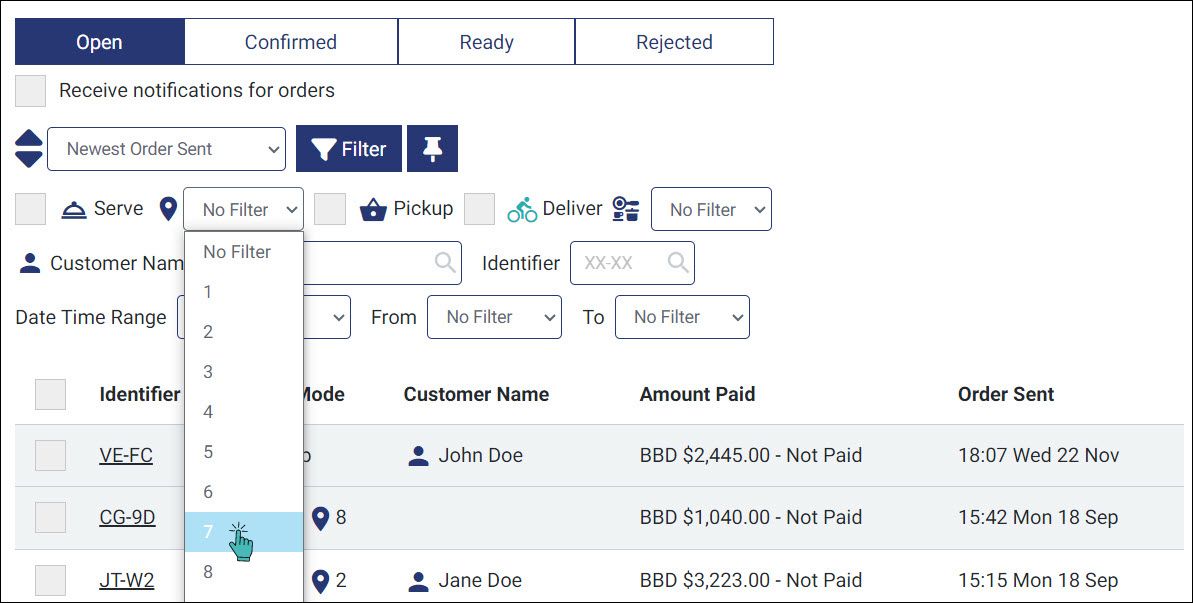This screenshot has height=603, width=1193.
Task: Click the location pin icon in CG-9D row
Action: [320, 519]
